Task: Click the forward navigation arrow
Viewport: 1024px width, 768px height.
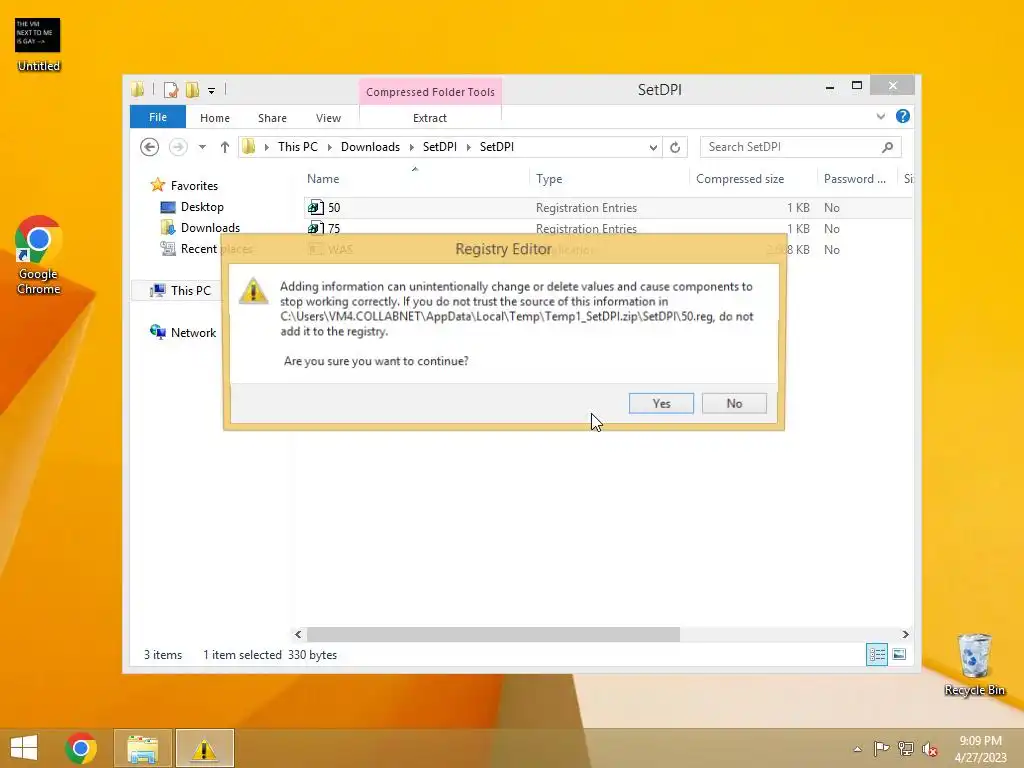Action: coord(178,147)
